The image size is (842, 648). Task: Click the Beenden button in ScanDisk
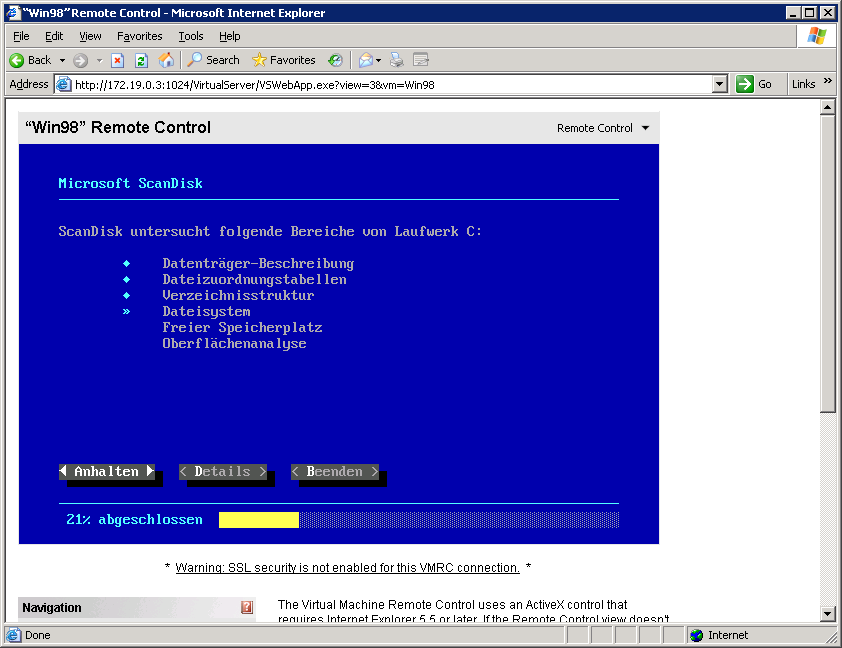335,471
